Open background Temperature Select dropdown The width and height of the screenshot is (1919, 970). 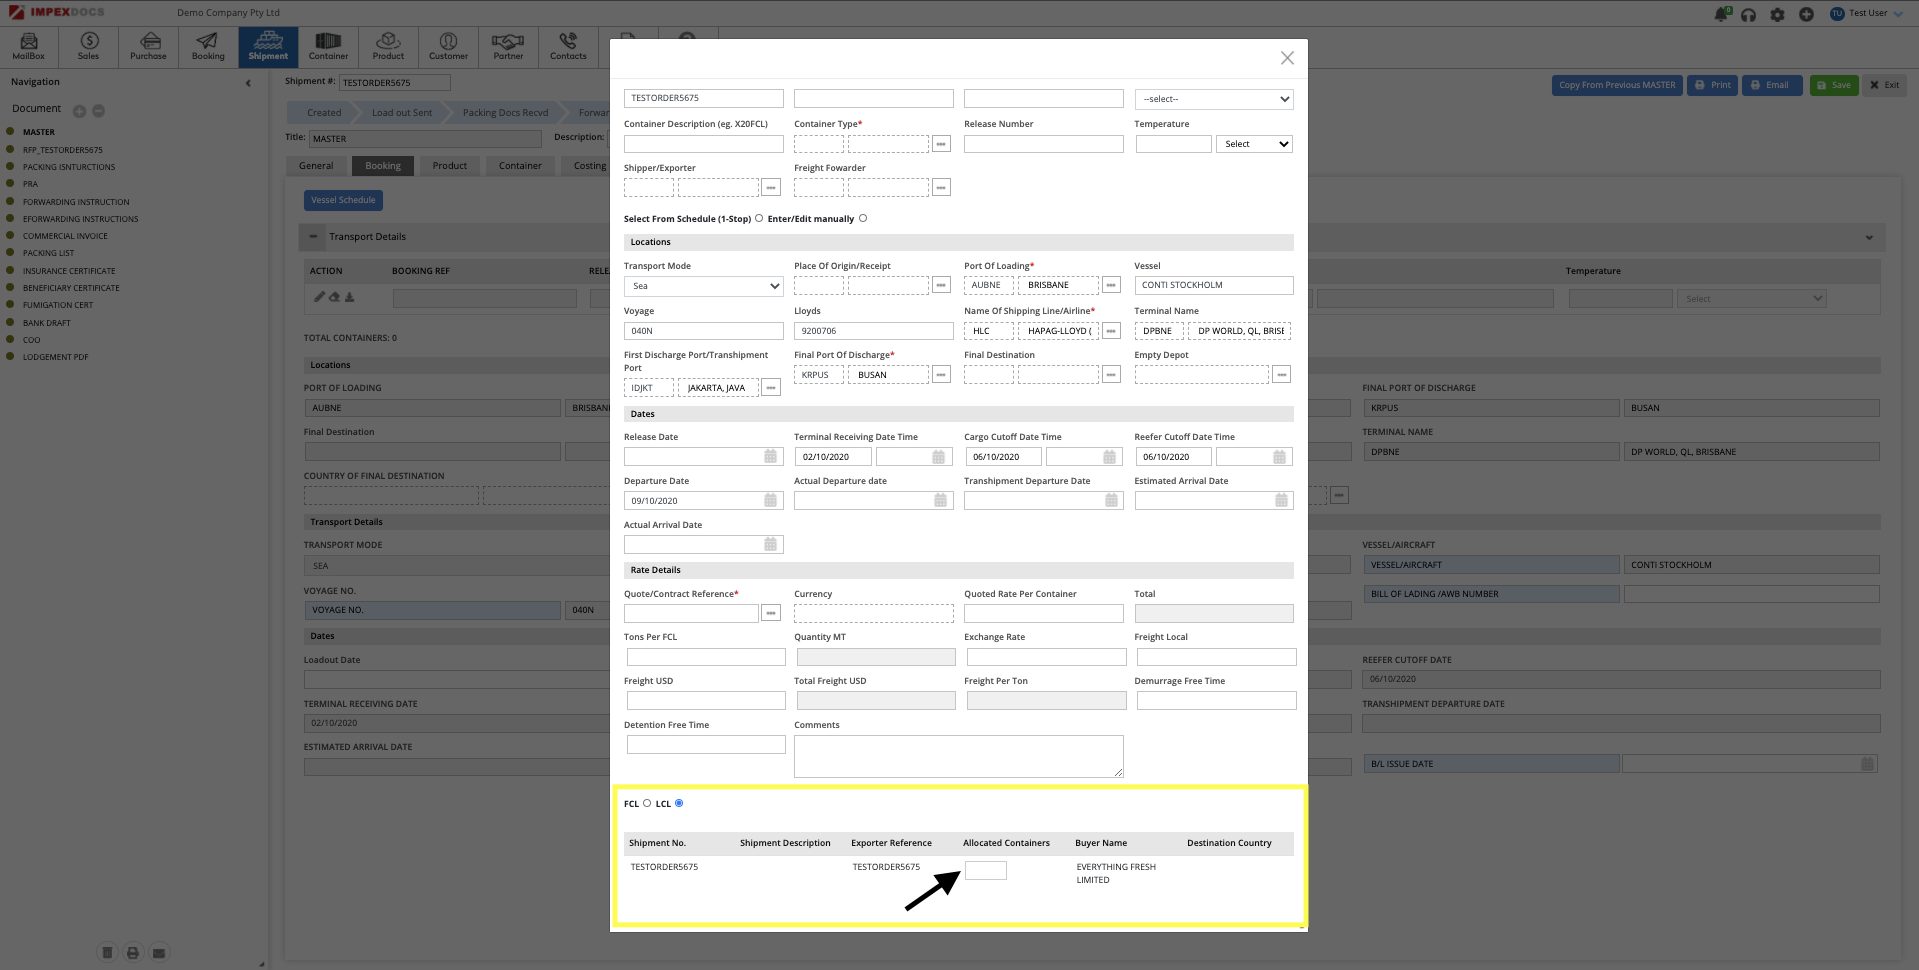(1753, 299)
